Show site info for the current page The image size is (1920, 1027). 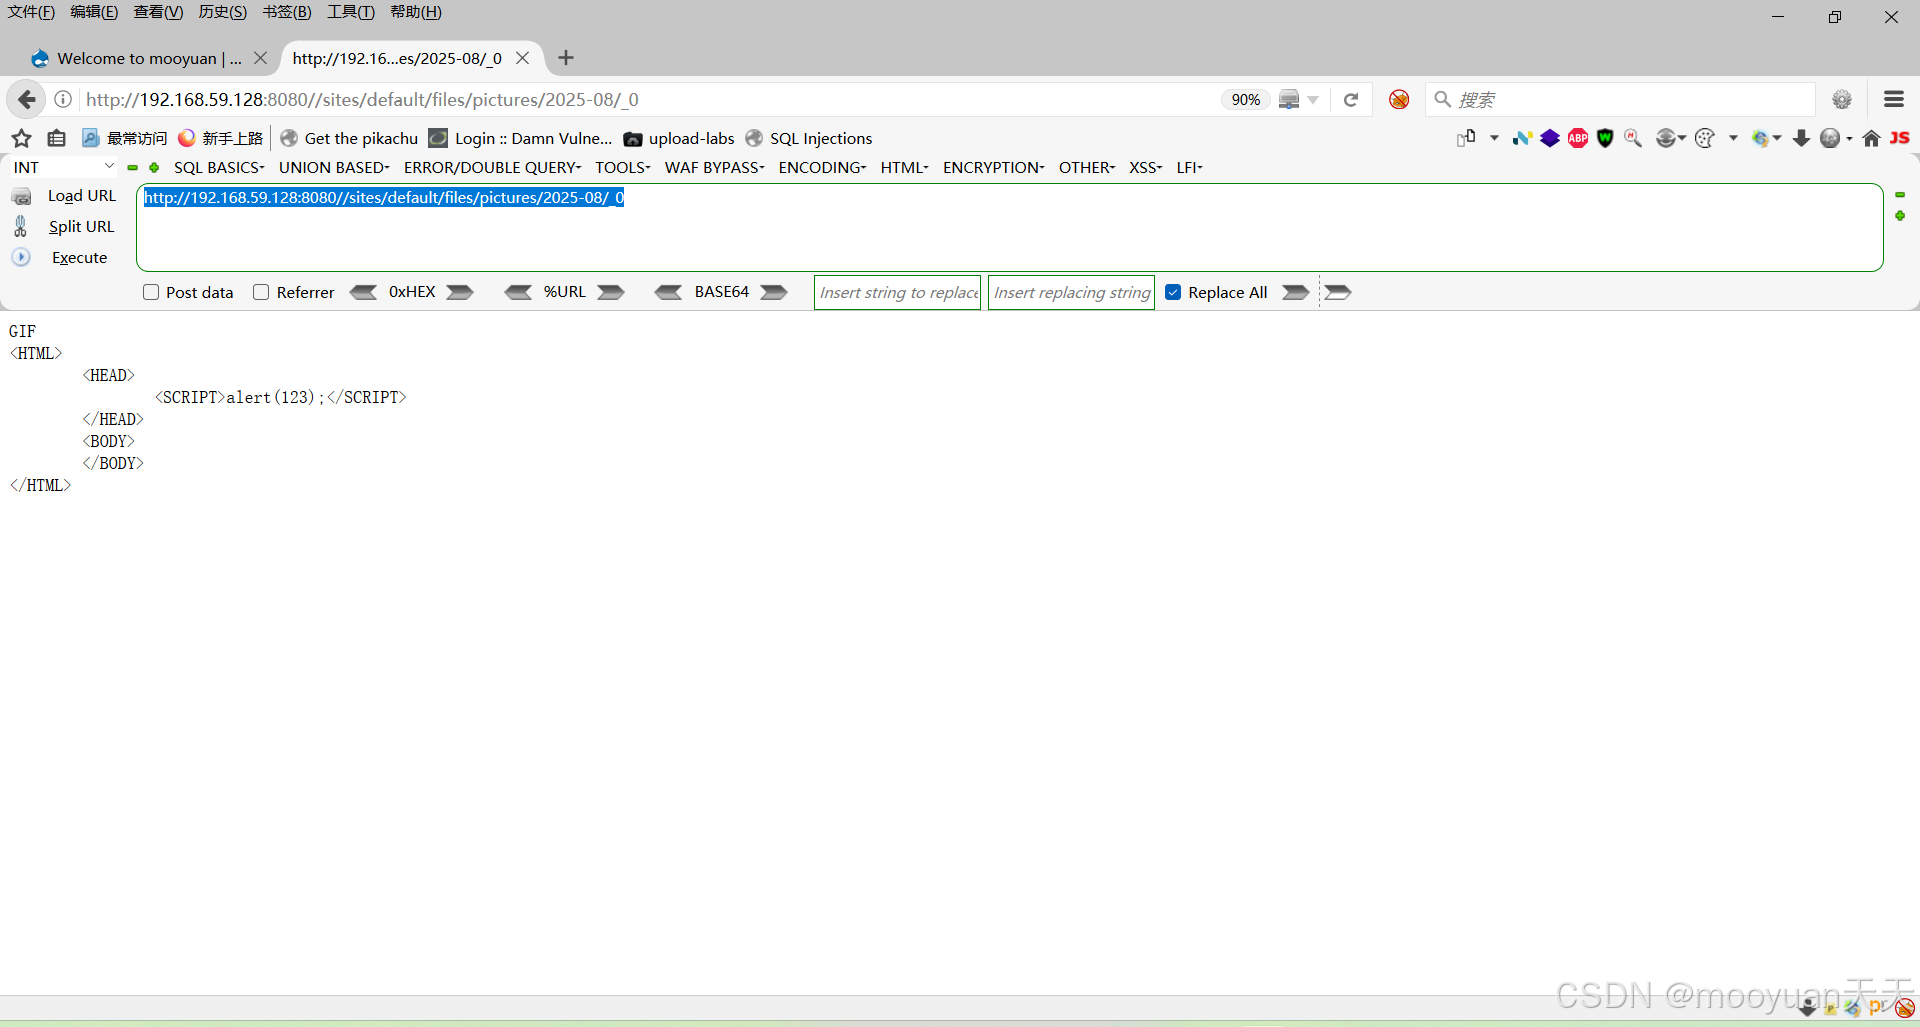63,99
